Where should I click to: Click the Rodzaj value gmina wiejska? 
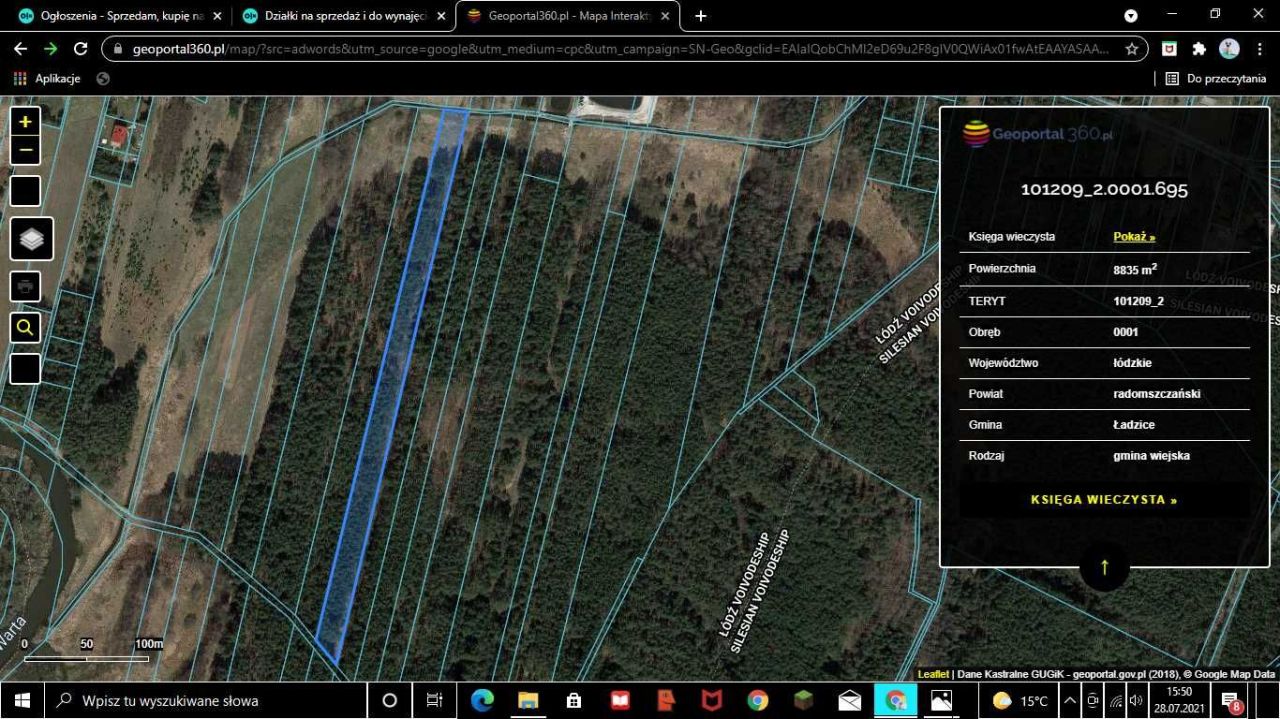click(1151, 456)
